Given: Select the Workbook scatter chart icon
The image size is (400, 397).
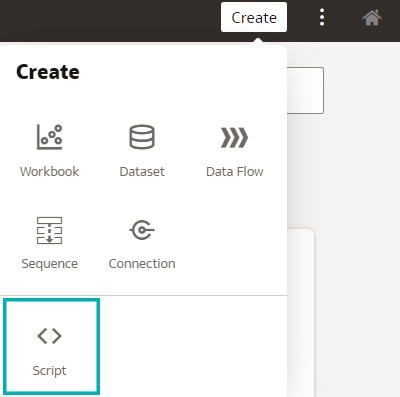Looking at the screenshot, I should pyautogui.click(x=49, y=137).
